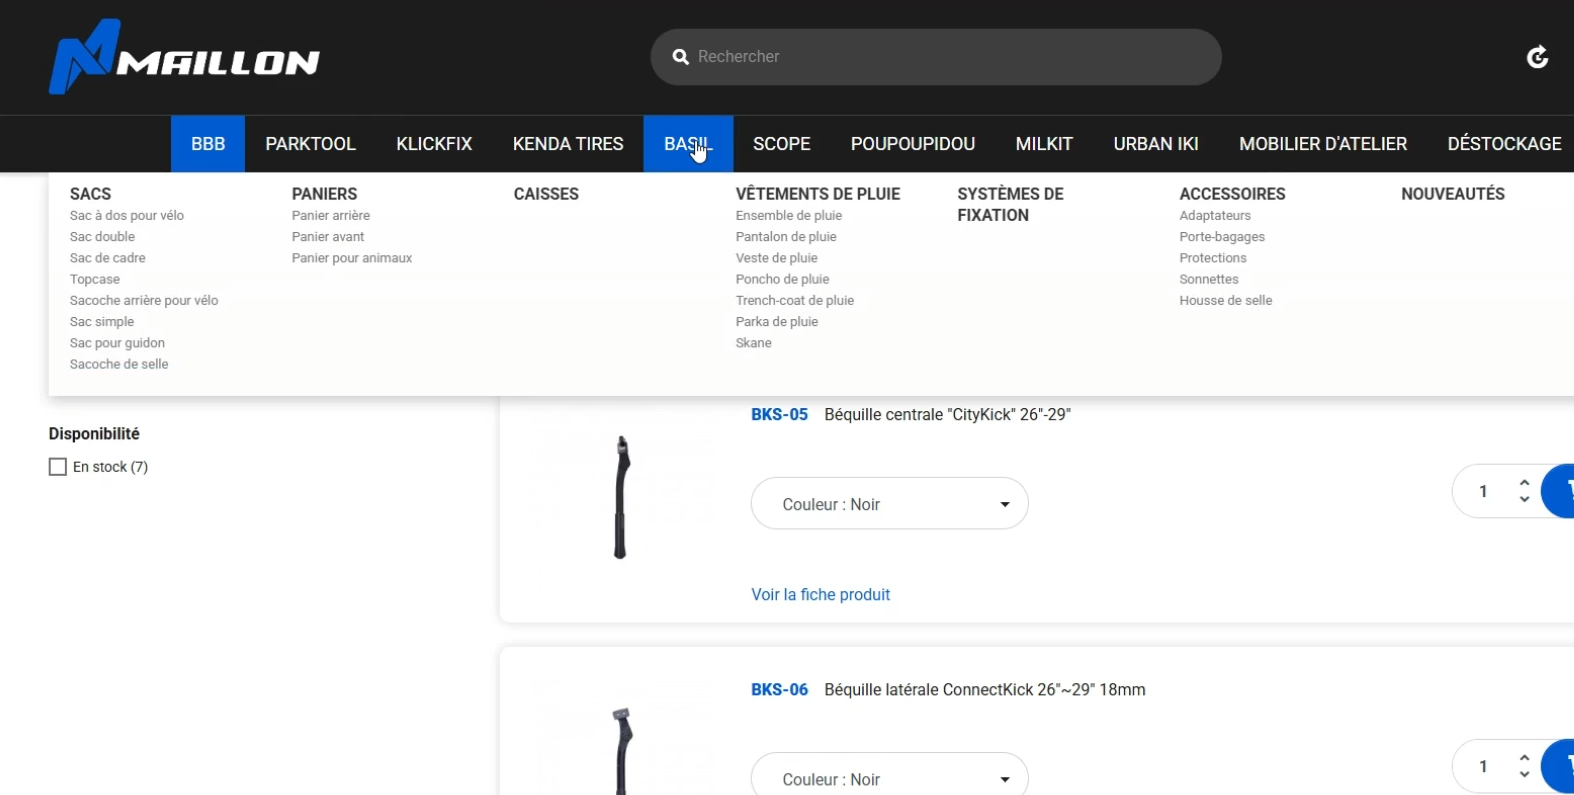1574x795 pixels.
Task: Open the BBB brand menu
Action: coord(208,144)
